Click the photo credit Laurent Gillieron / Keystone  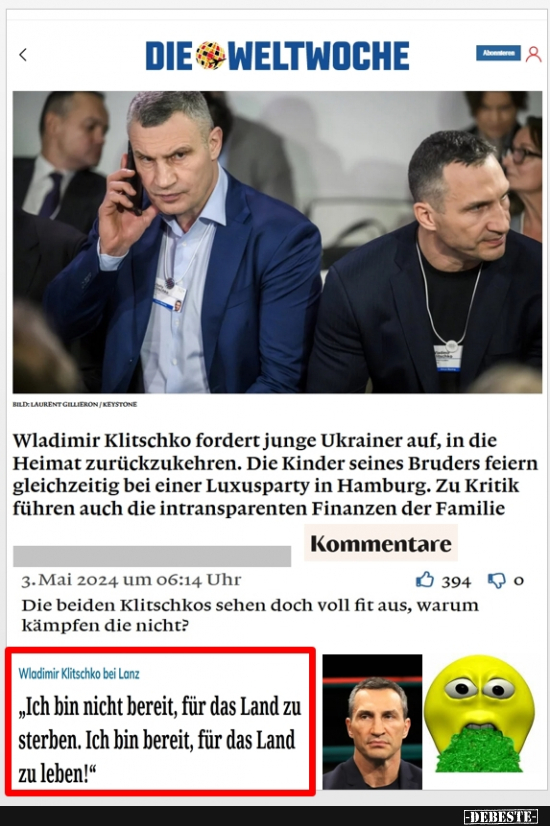coord(75,405)
